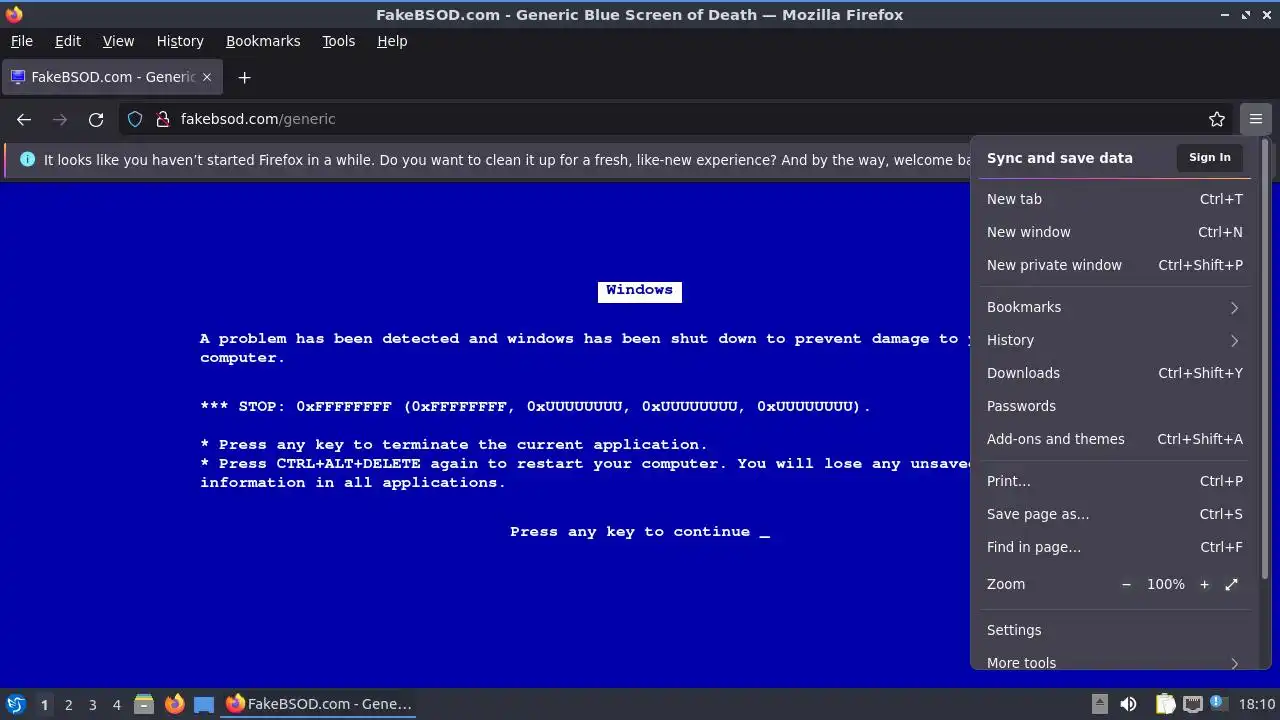Open Settings from the panel menu
This screenshot has width=1280, height=720.
coord(1114,630)
